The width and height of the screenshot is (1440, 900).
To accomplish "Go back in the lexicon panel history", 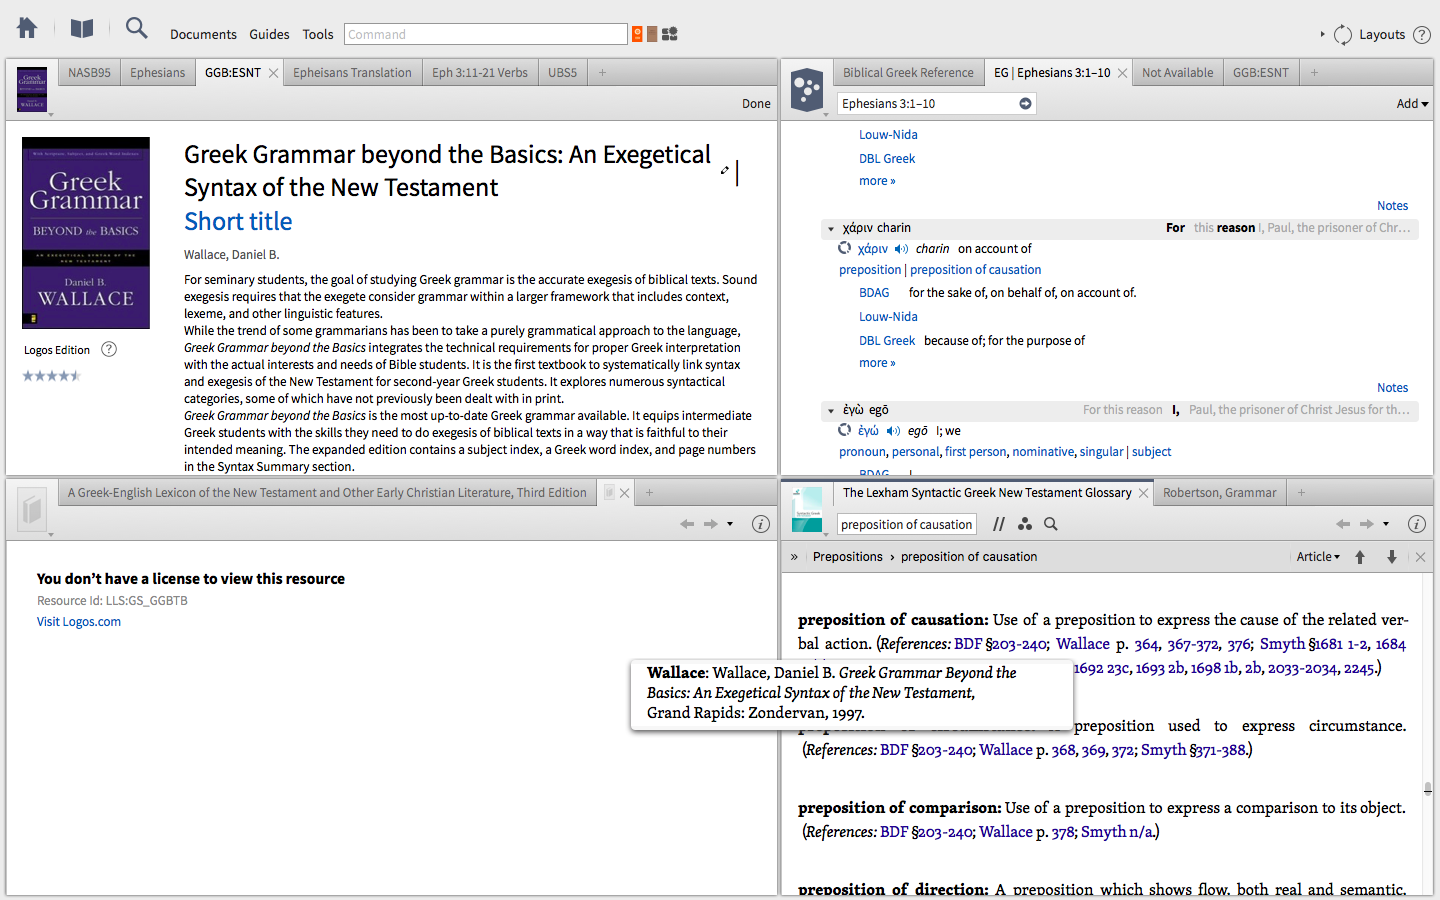I will point(687,524).
